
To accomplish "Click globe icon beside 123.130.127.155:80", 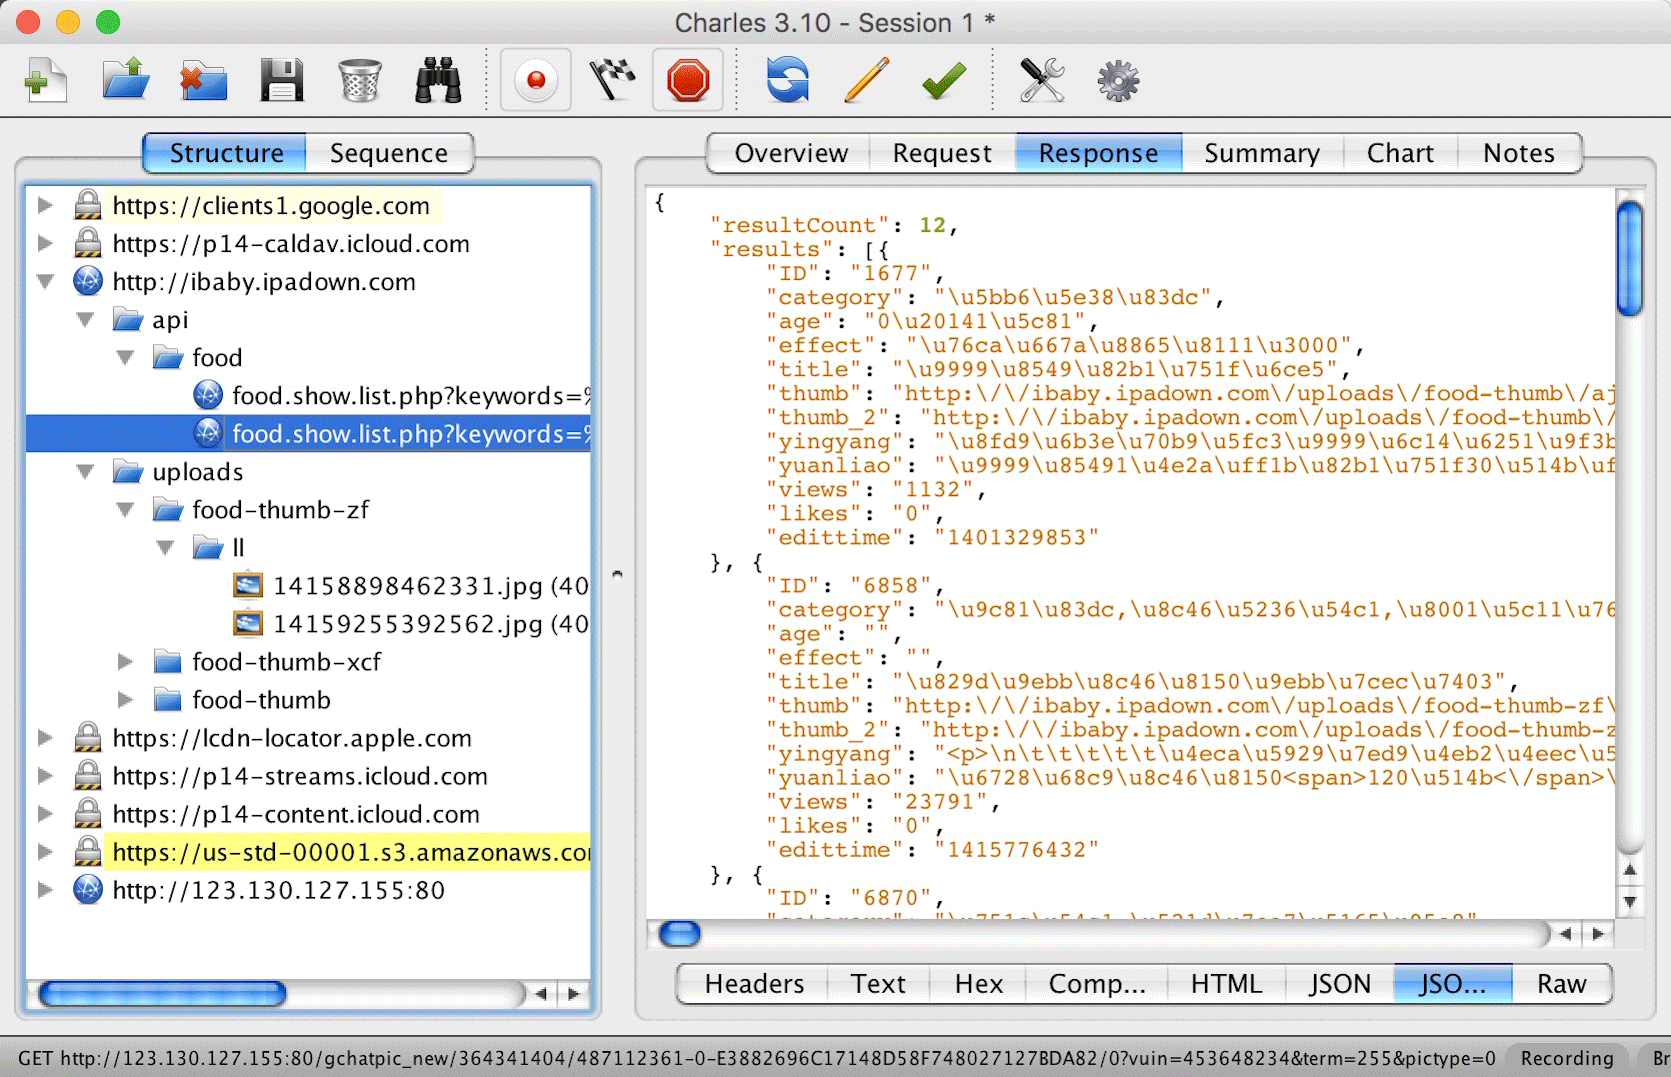I will tap(88, 890).
